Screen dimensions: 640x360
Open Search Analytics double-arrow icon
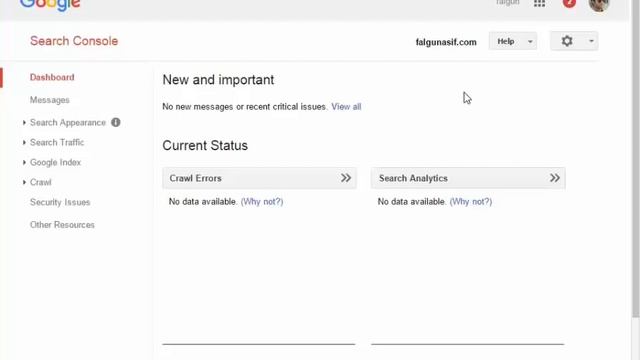pos(554,178)
